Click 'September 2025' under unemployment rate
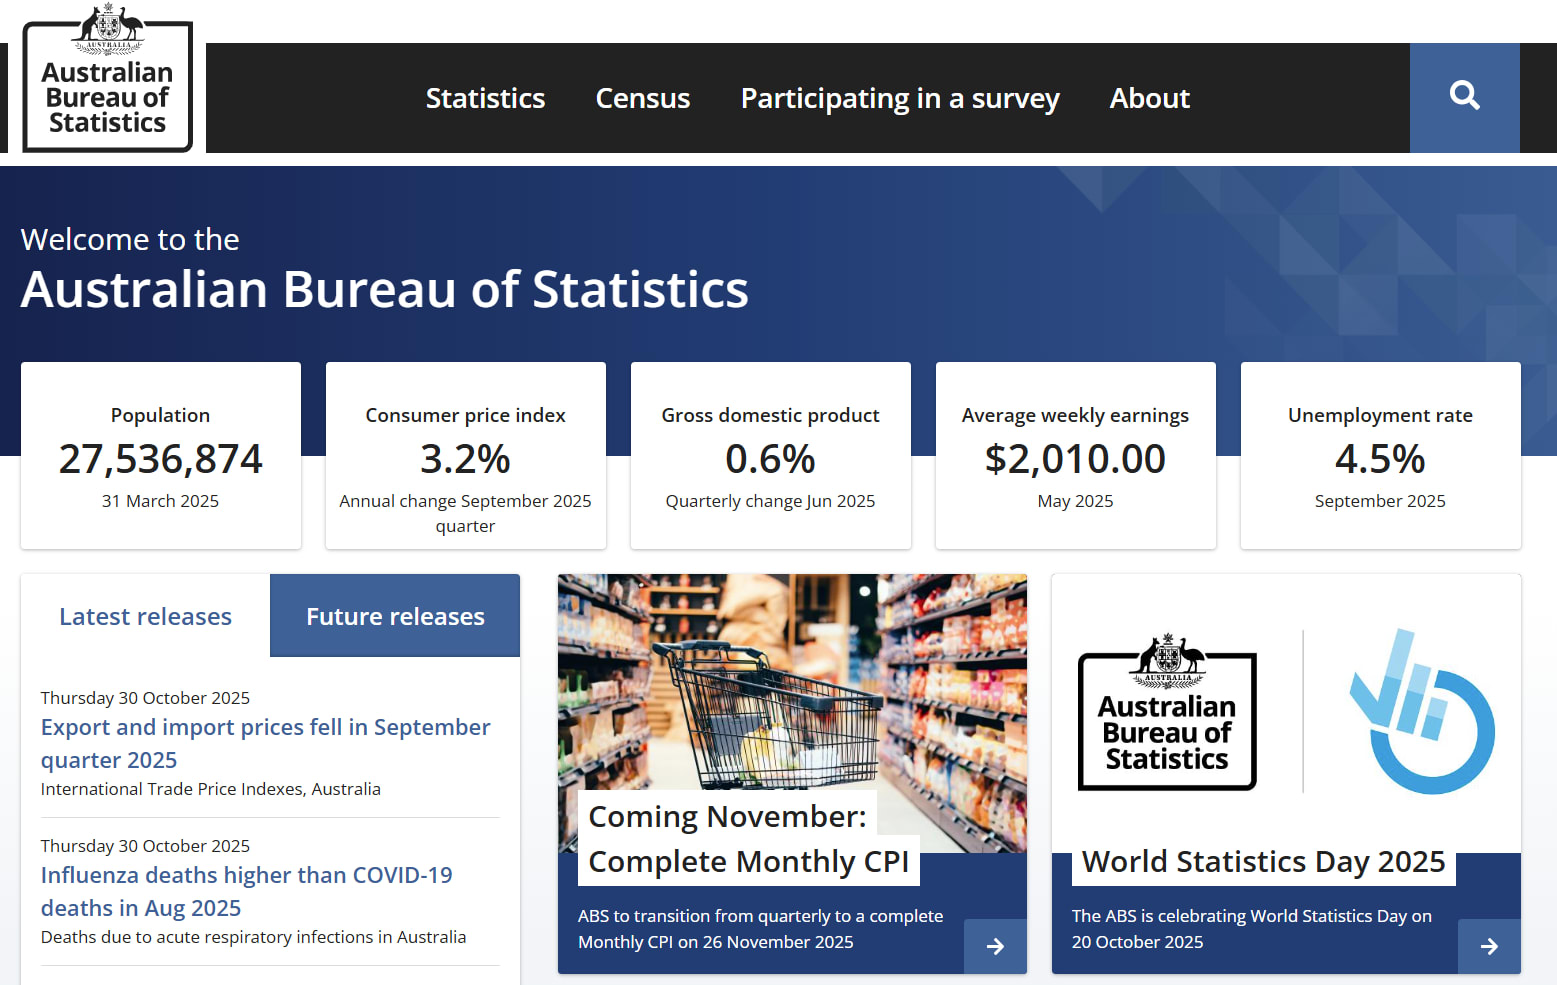This screenshot has height=985, width=1557. coord(1381,501)
